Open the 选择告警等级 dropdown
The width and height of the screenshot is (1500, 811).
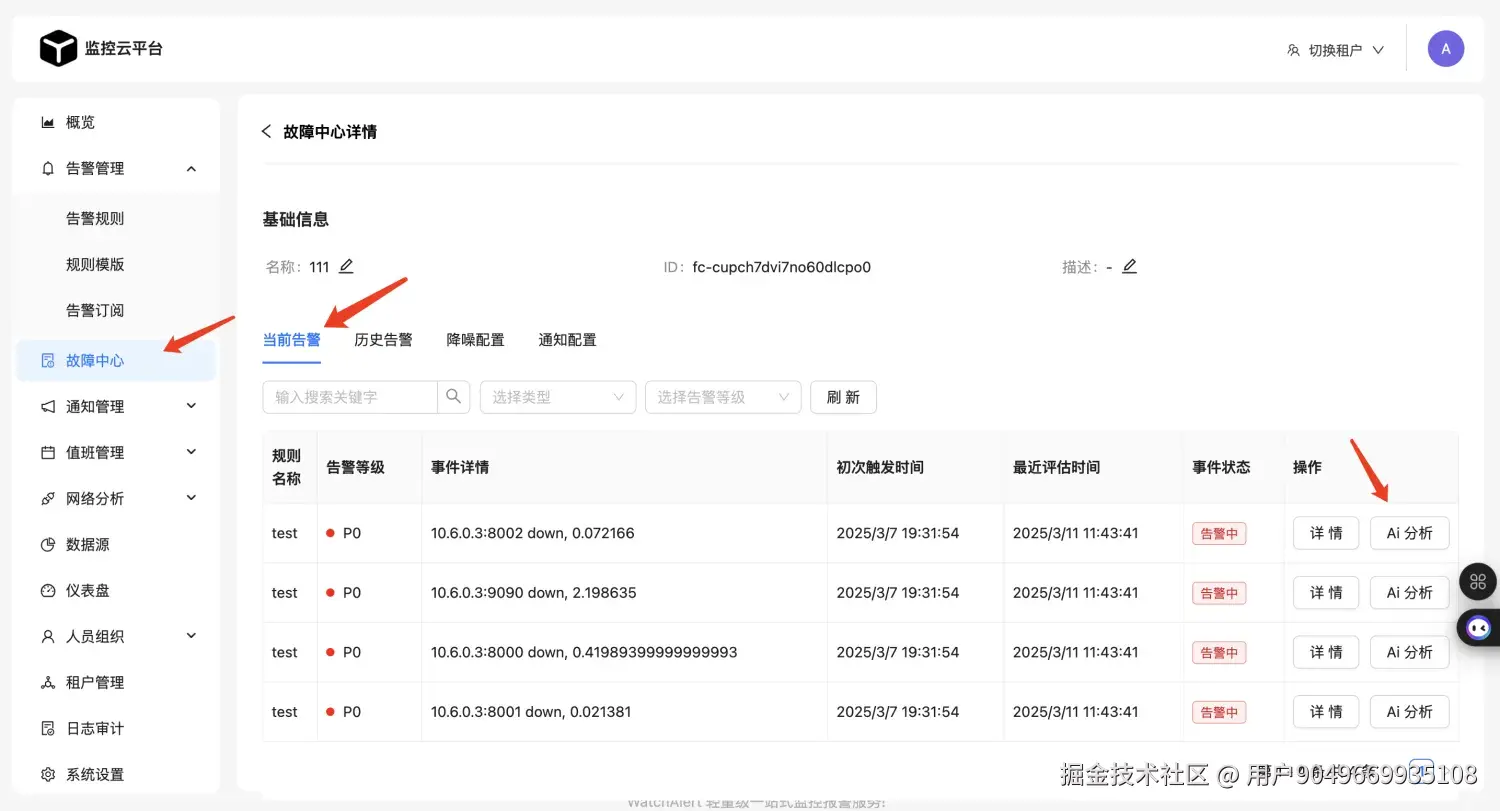click(723, 397)
